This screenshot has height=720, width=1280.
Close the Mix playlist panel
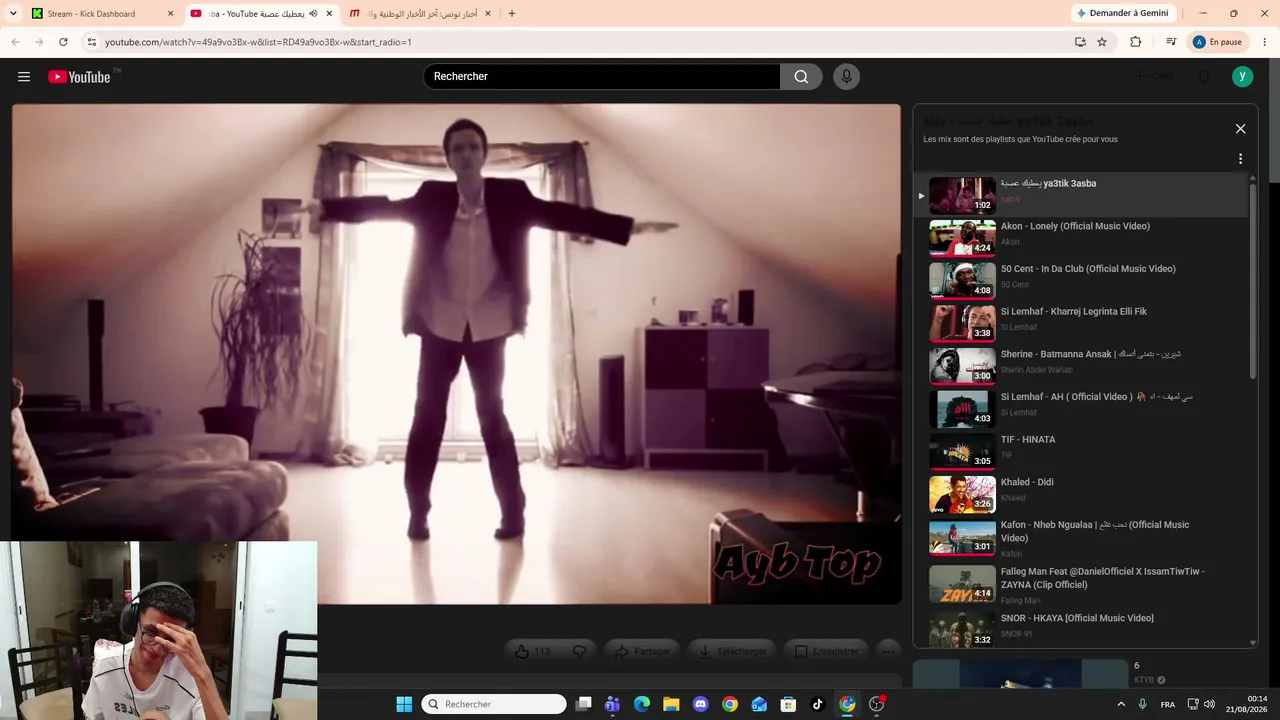point(1240,129)
